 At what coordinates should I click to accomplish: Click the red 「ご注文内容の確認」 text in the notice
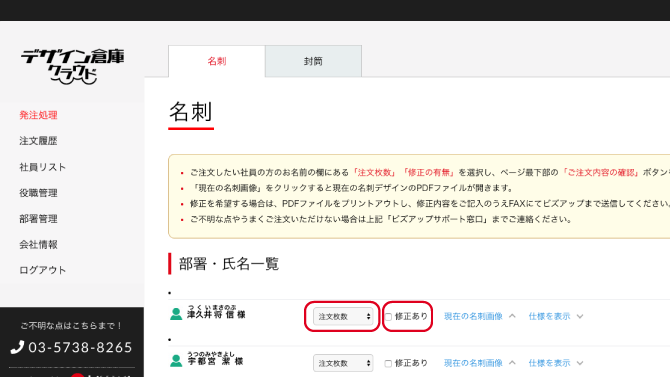point(600,172)
